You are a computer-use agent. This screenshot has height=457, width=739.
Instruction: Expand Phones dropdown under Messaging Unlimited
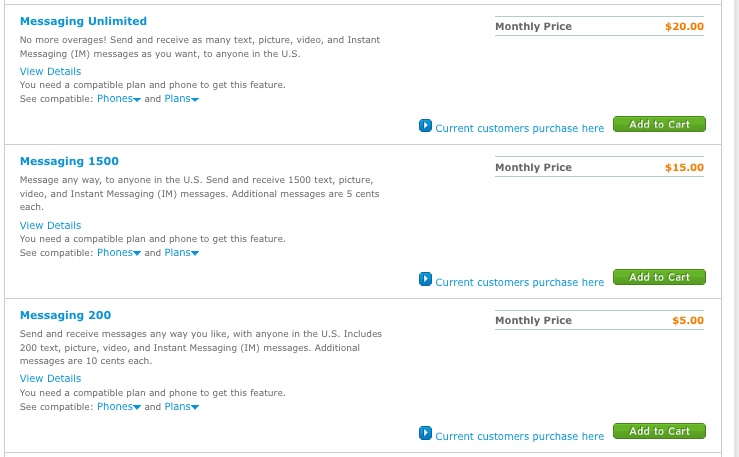pyautogui.click(x=119, y=98)
